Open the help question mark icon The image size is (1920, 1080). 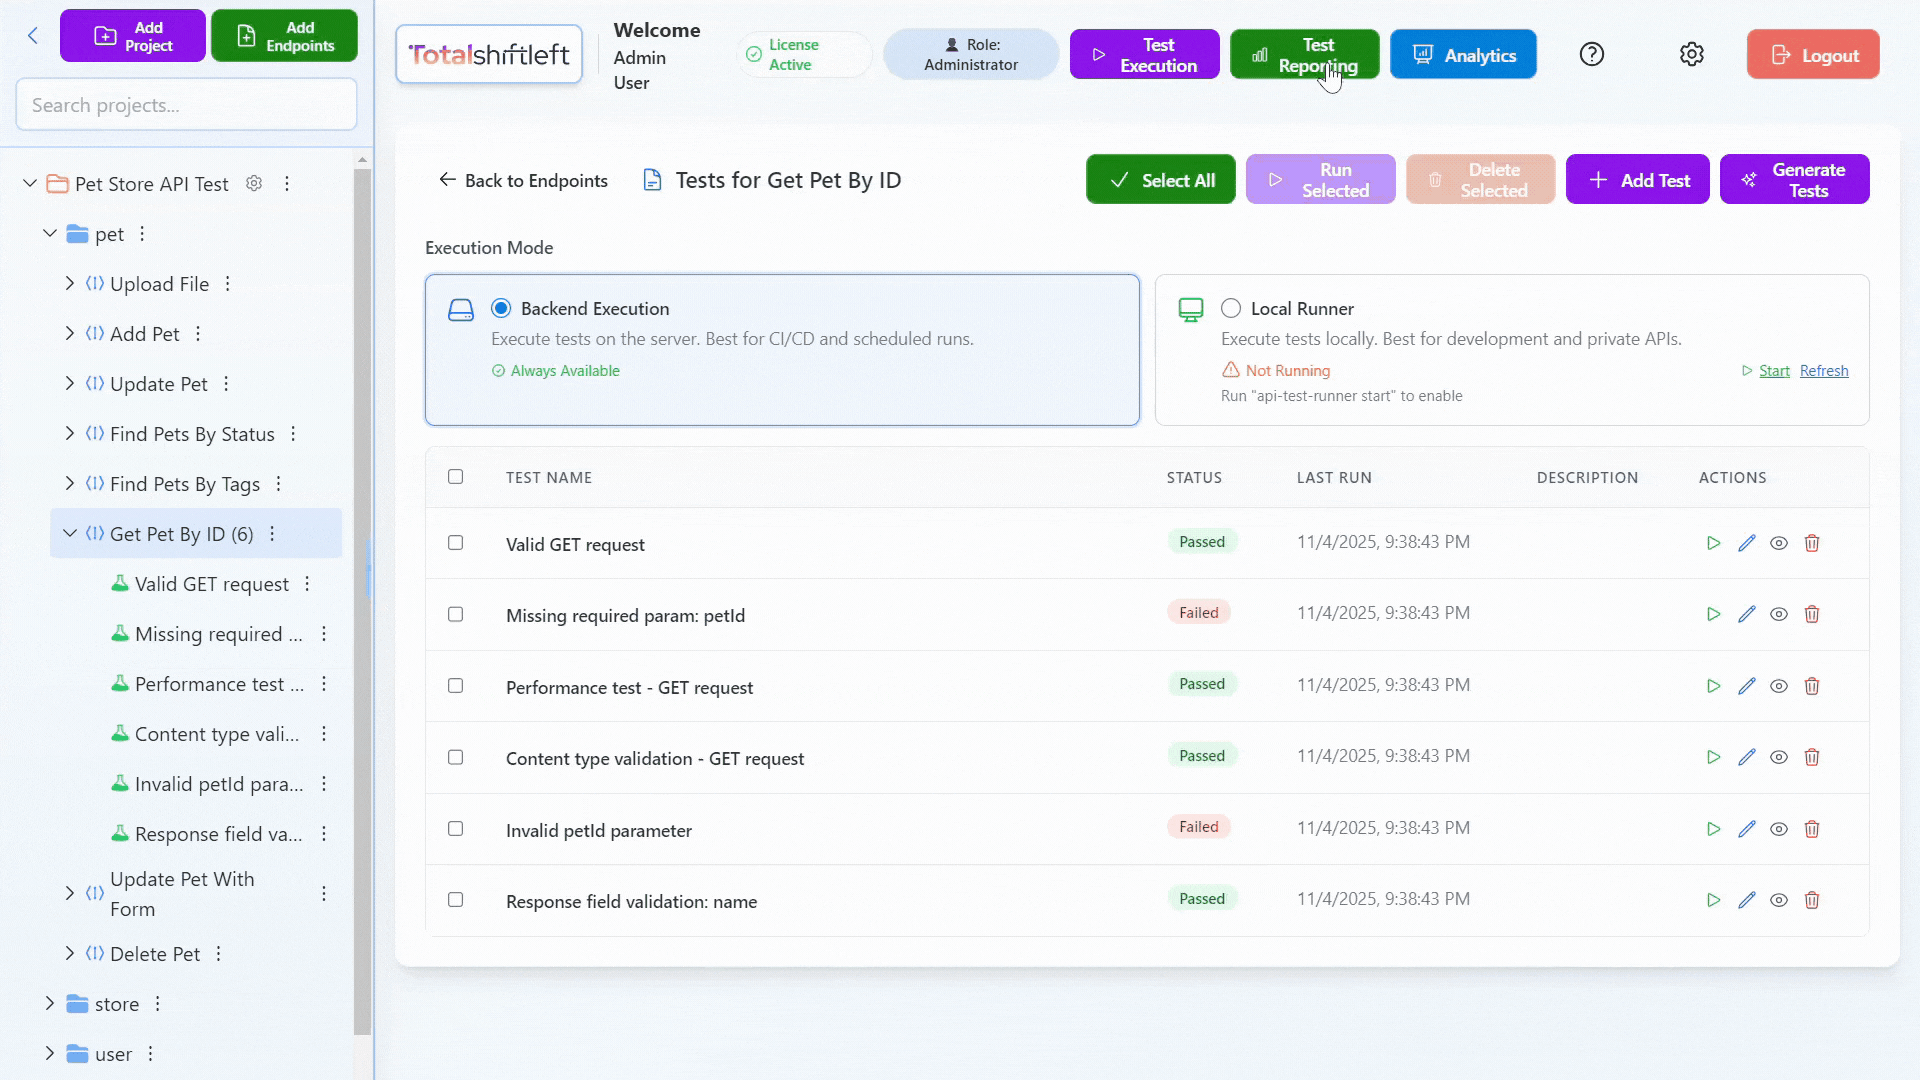click(x=1591, y=54)
